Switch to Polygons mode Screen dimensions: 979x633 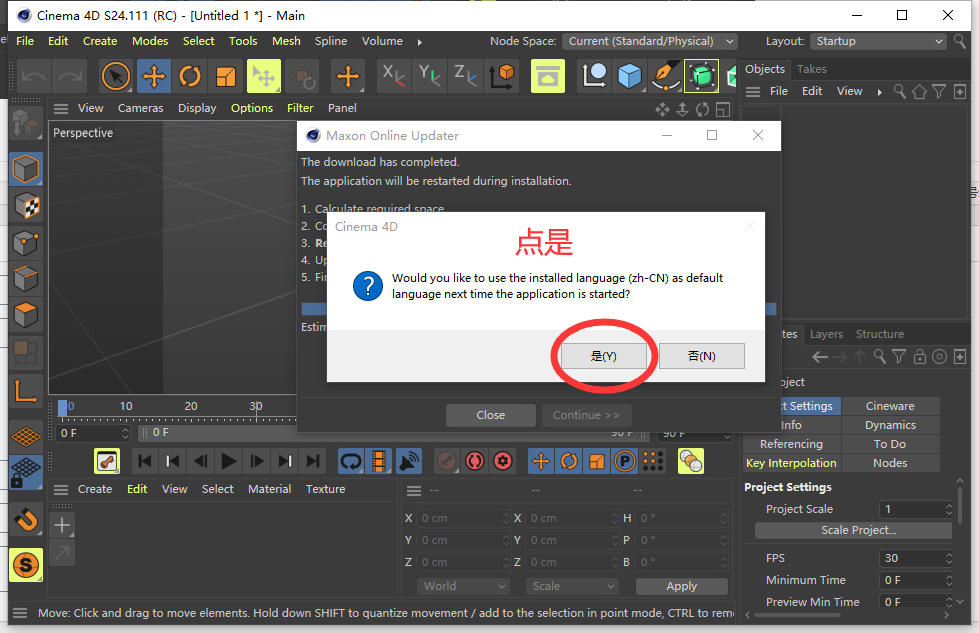[x=26, y=315]
